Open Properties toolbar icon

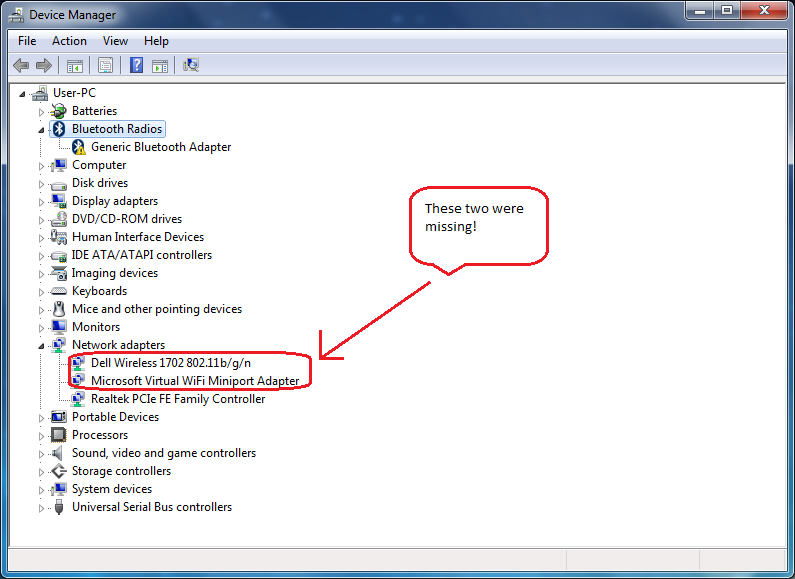105,65
